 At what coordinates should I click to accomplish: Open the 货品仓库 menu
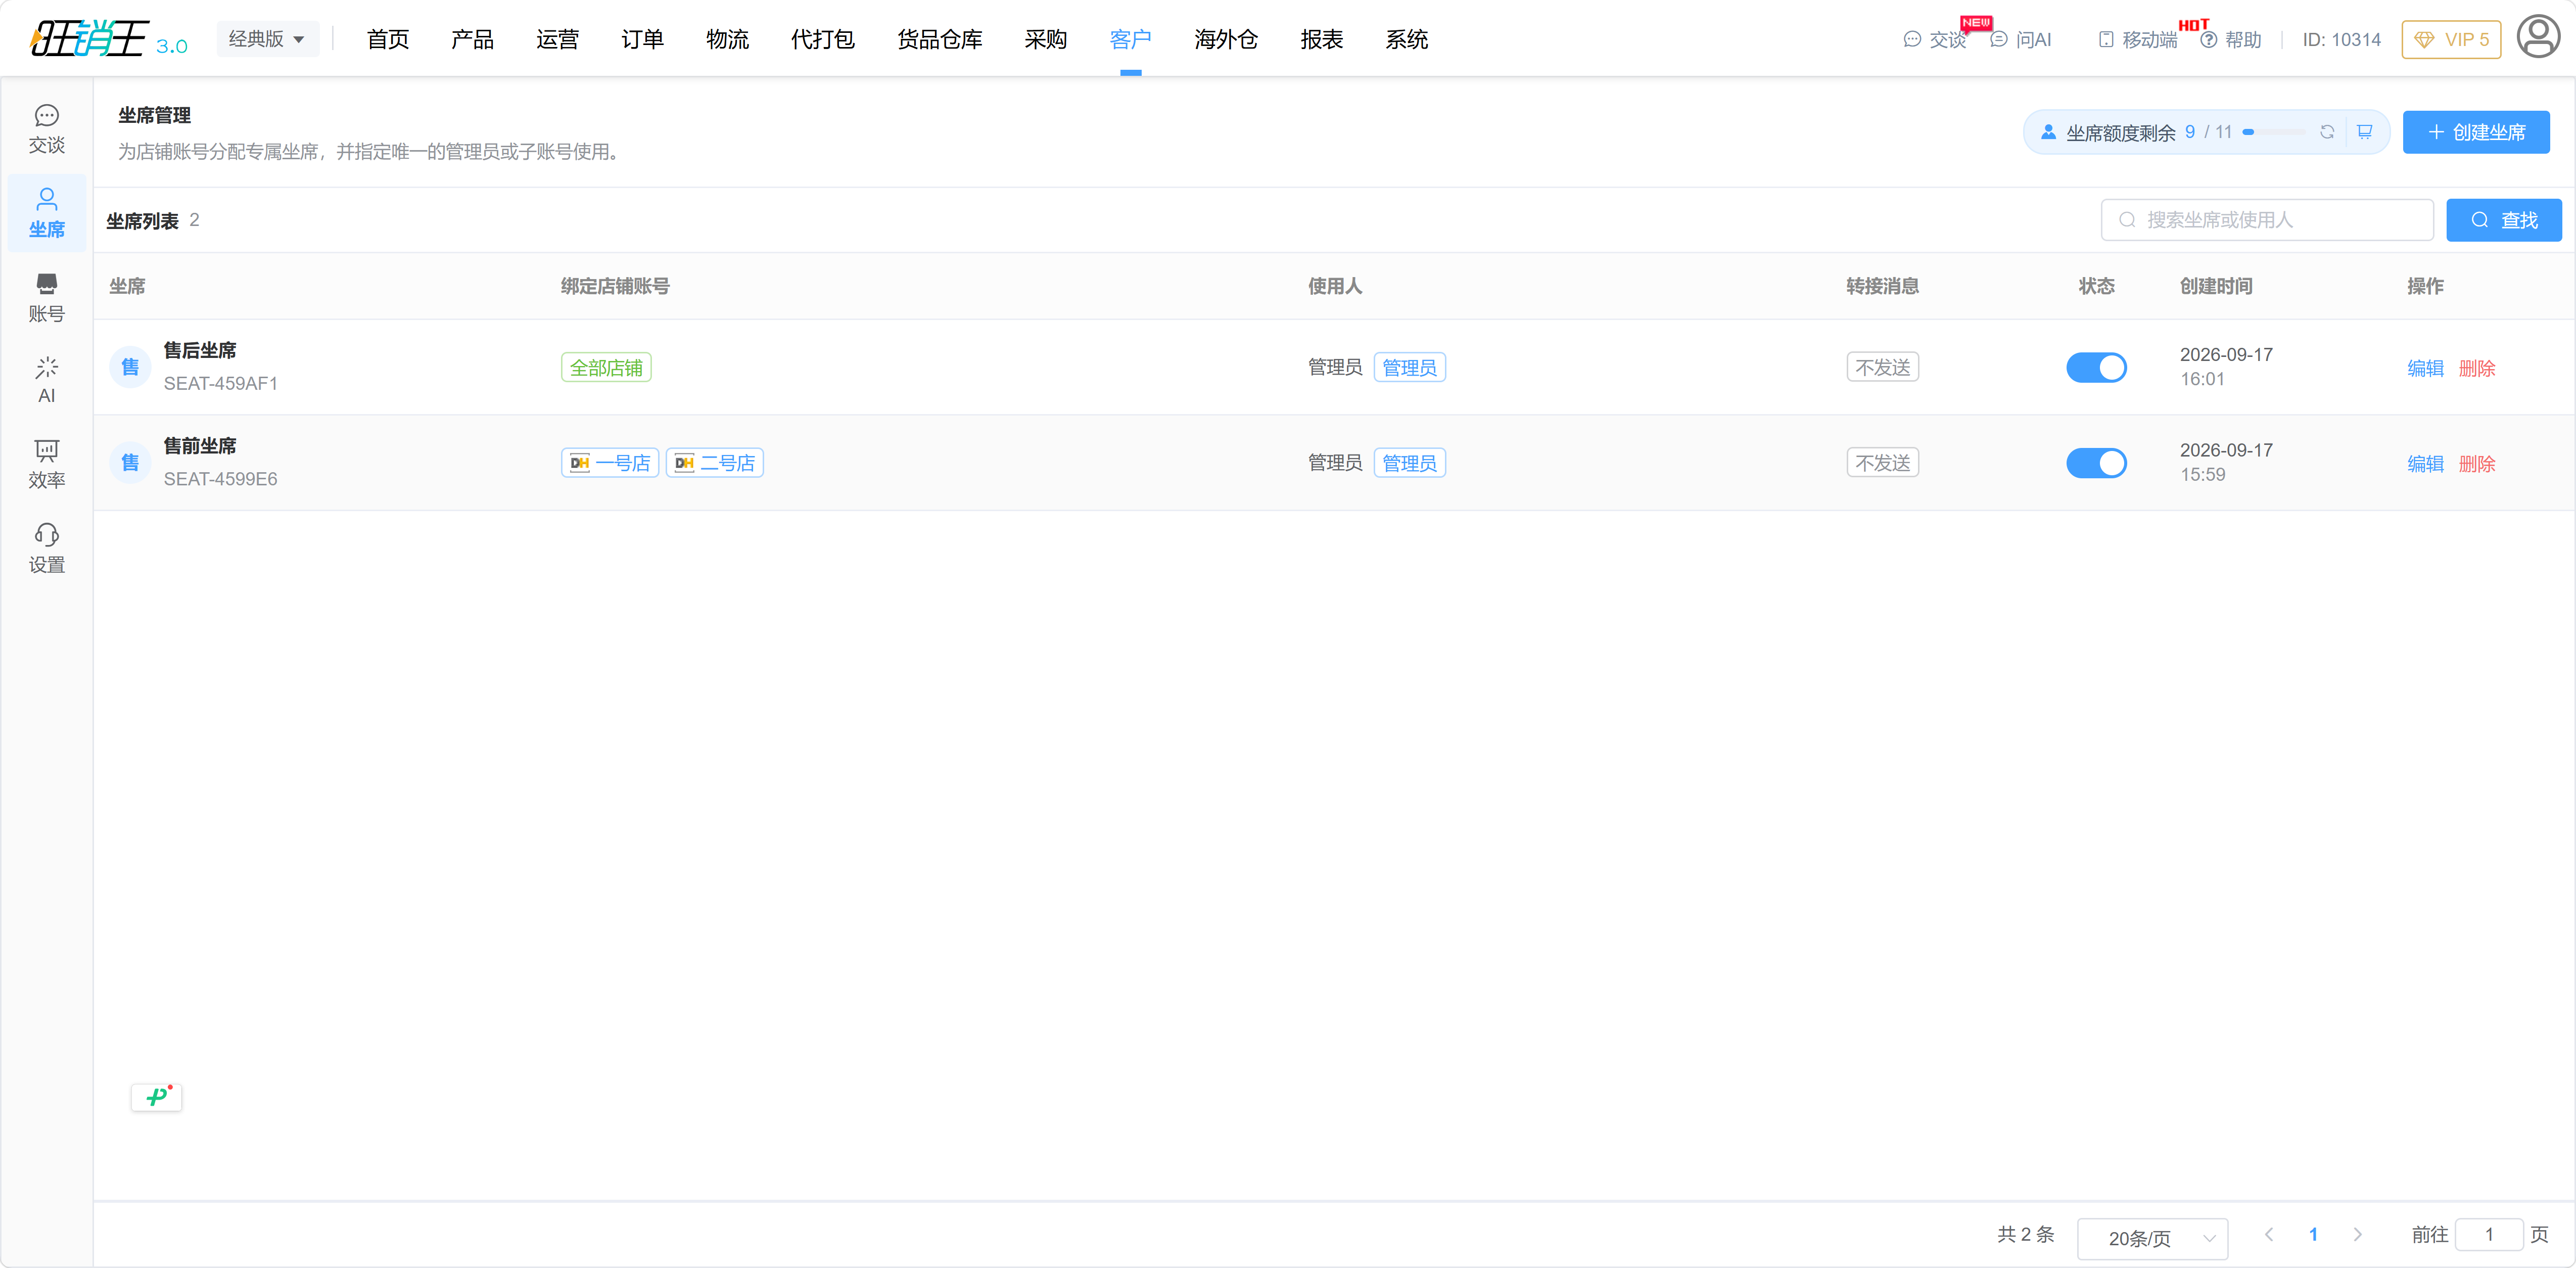939,39
